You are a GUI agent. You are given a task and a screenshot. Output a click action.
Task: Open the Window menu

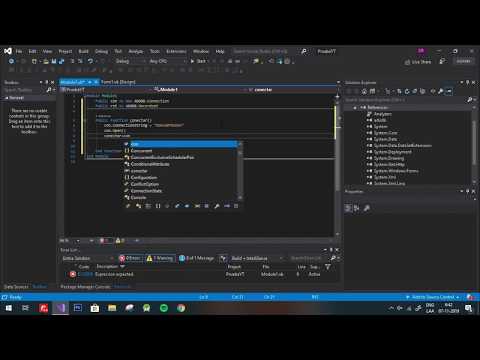(x=201, y=51)
